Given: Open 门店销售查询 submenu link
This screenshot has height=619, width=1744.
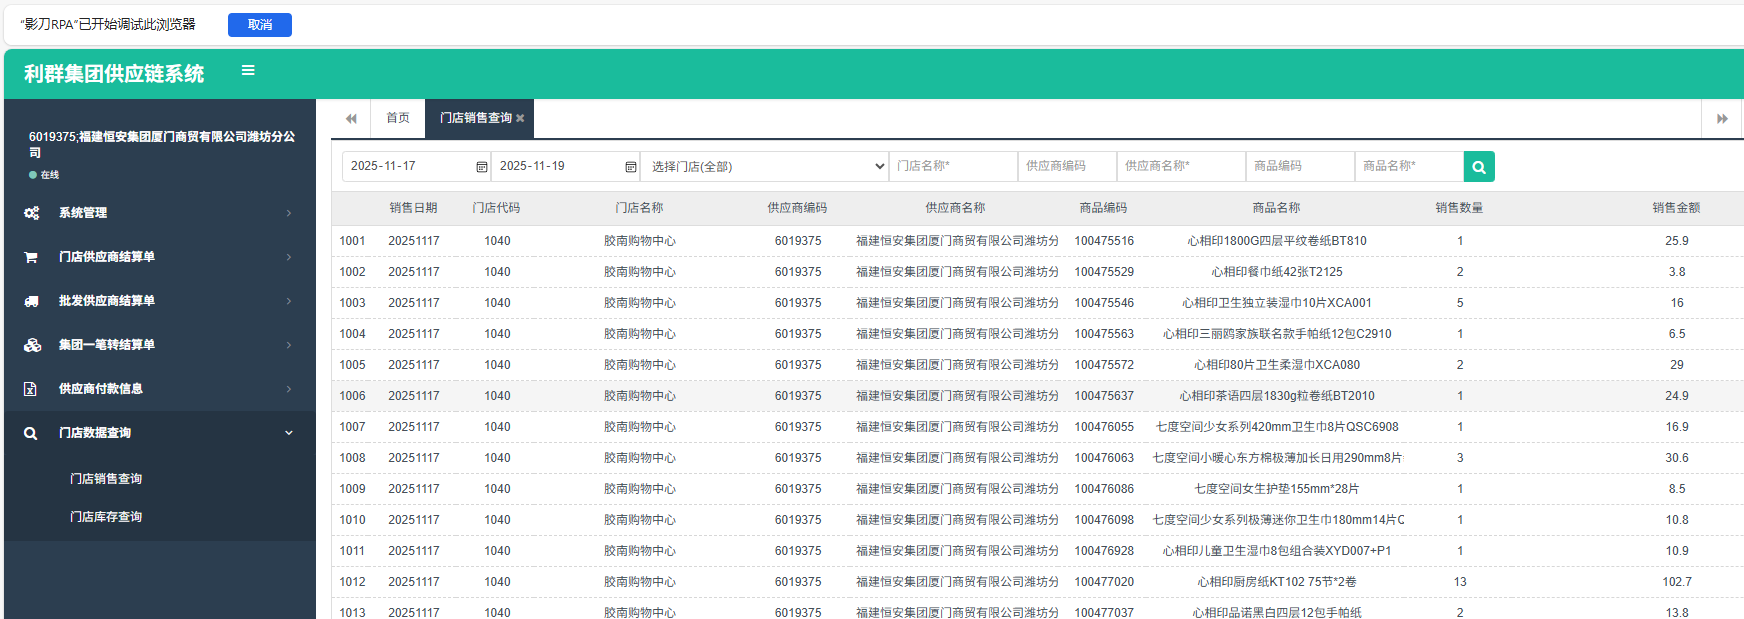Looking at the screenshot, I should click(106, 479).
